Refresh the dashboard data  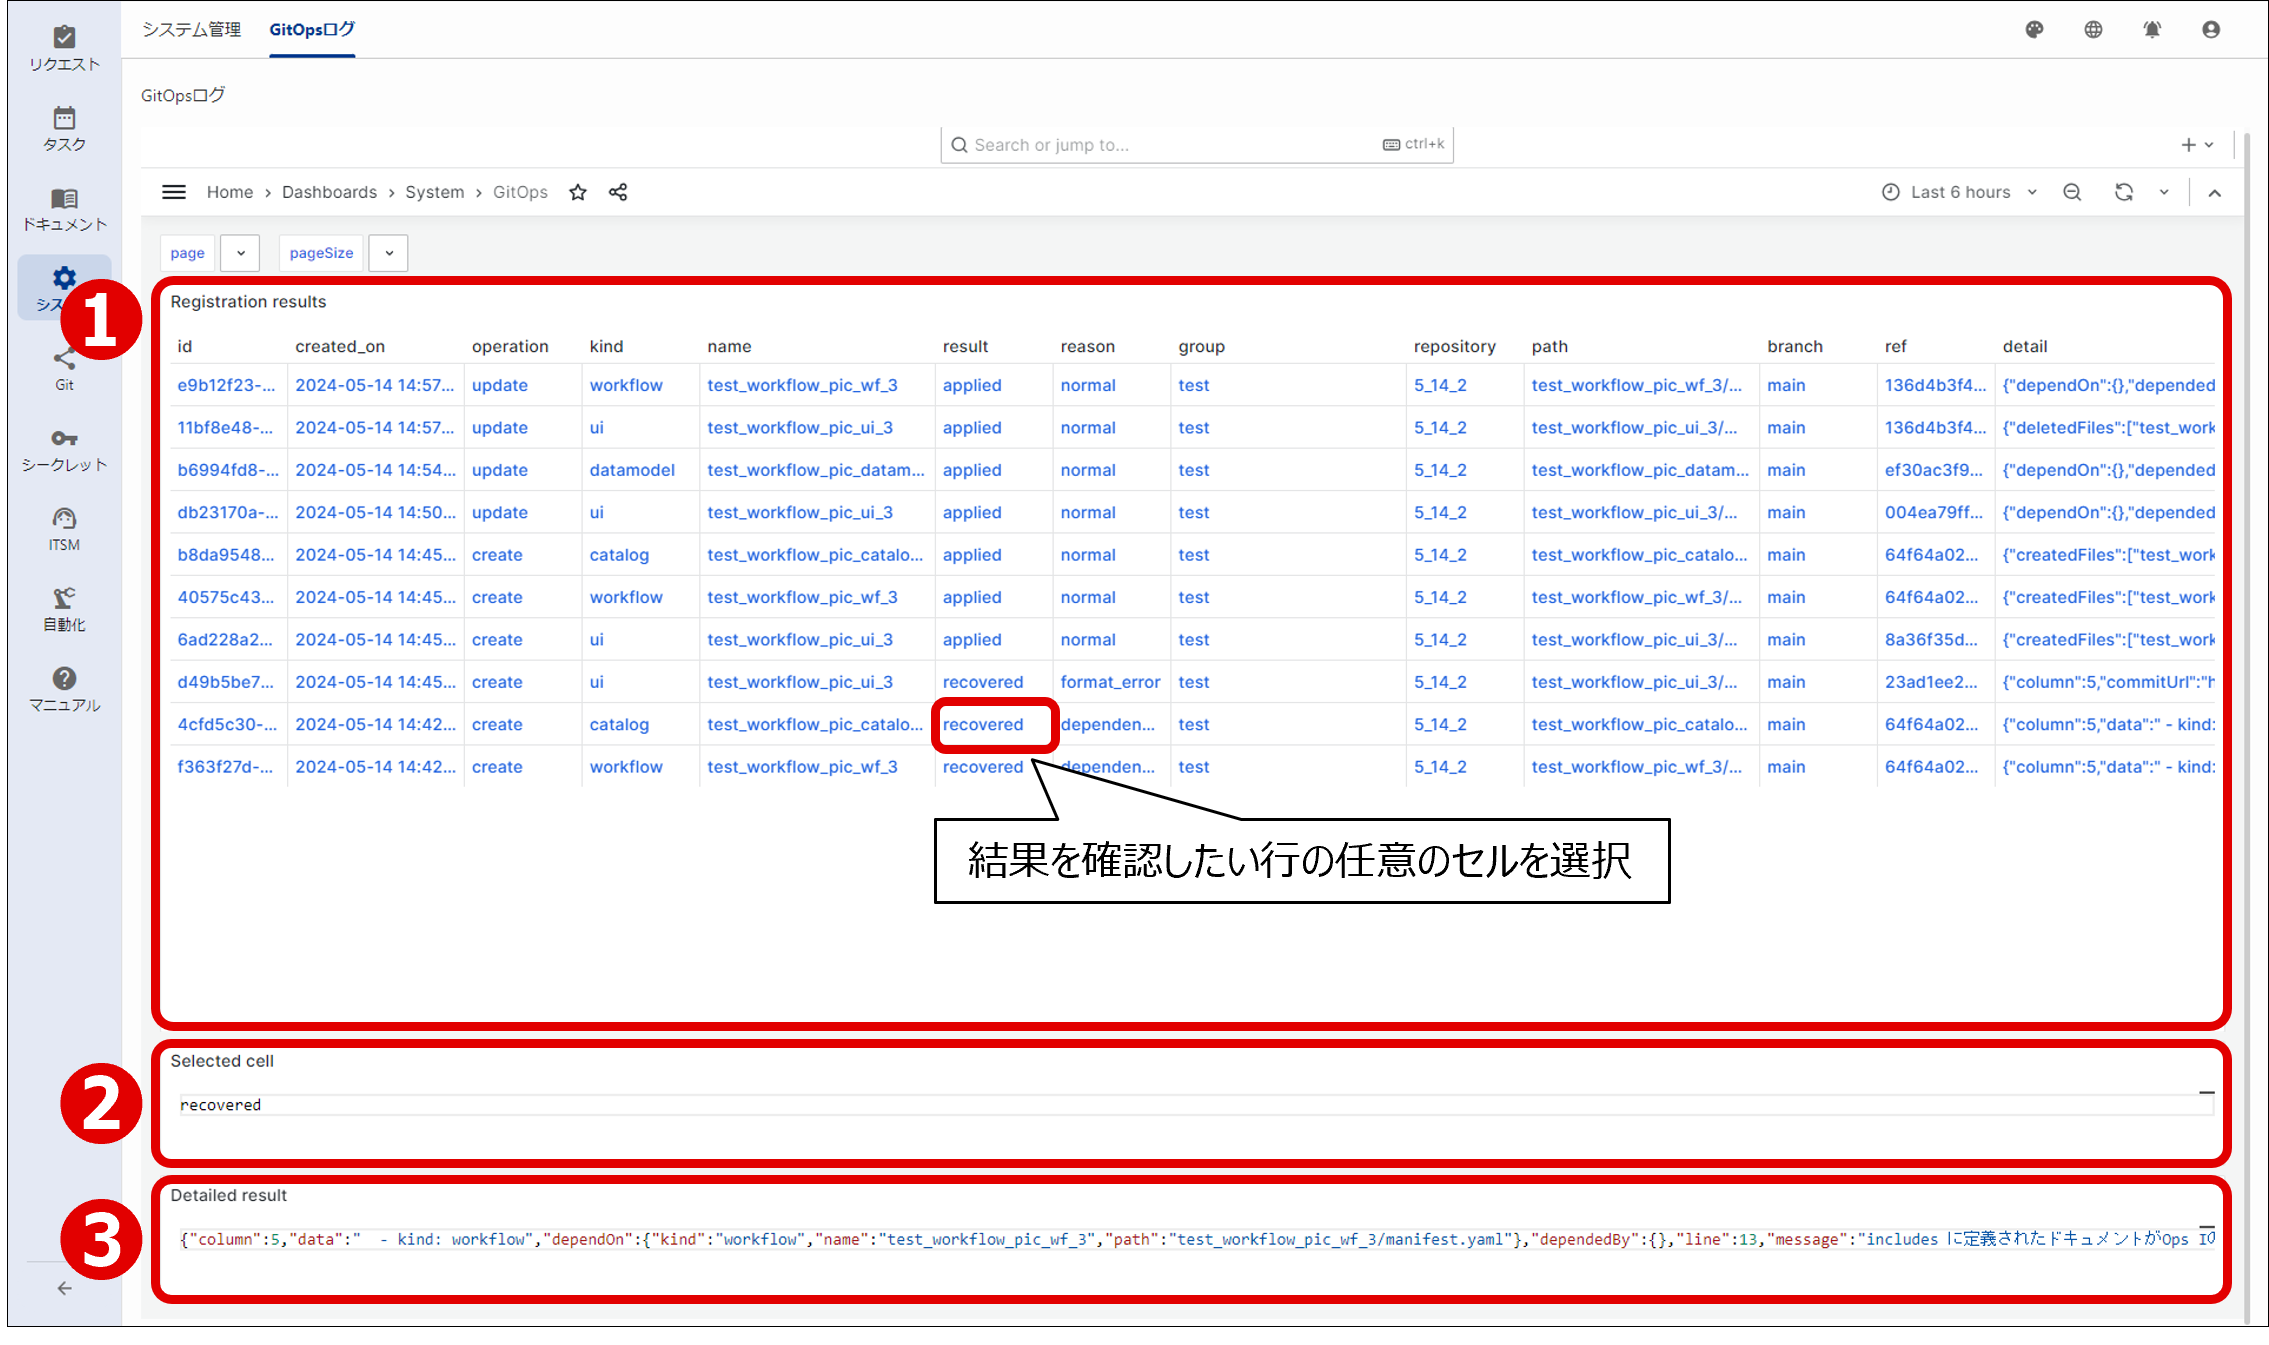[2123, 191]
